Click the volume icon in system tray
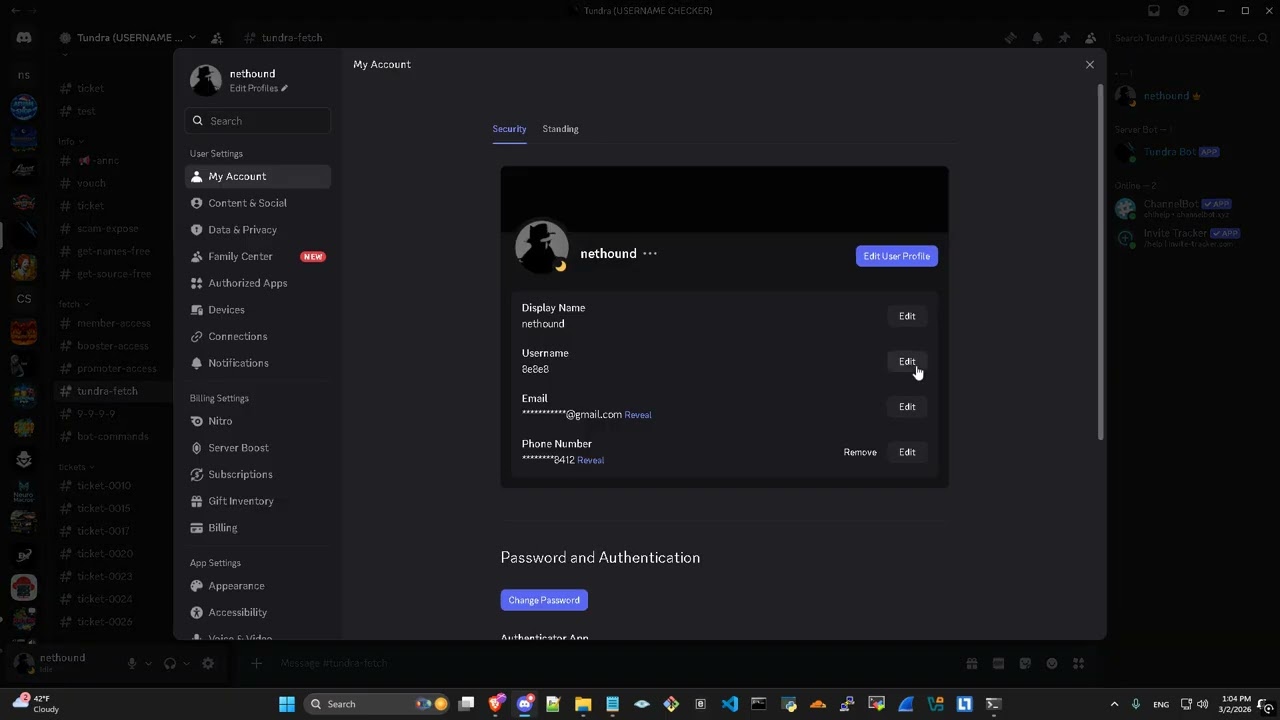Screen dimensions: 1280x720 [x=1202, y=704]
